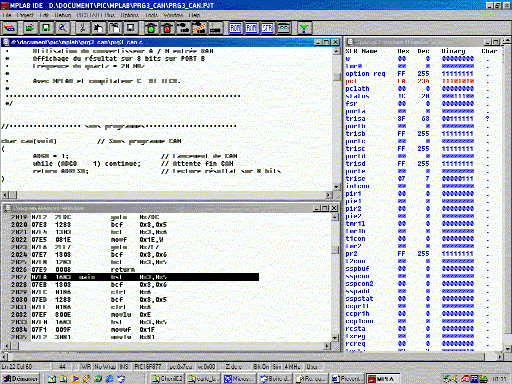
Task: Open the File menu
Action: click(7, 15)
